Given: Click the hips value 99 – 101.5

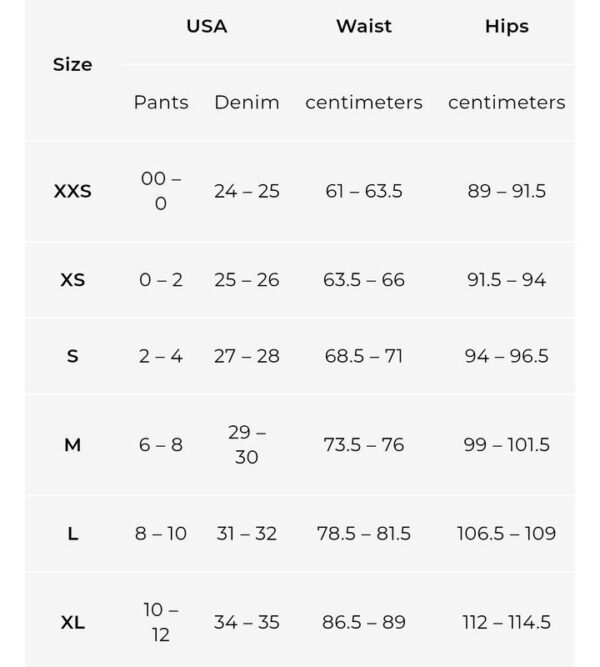Looking at the screenshot, I should (x=506, y=445).
